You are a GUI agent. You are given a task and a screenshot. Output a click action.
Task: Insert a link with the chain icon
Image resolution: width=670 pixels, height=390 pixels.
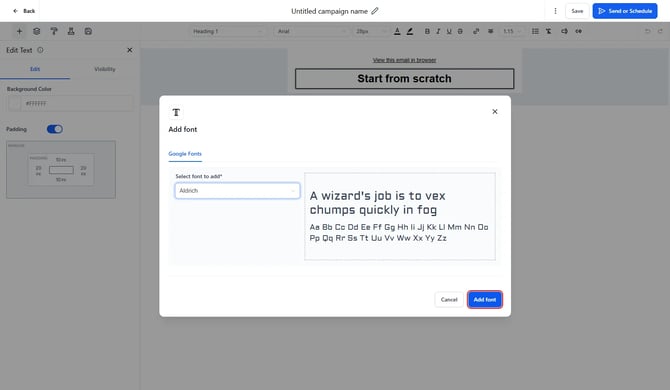coord(476,31)
